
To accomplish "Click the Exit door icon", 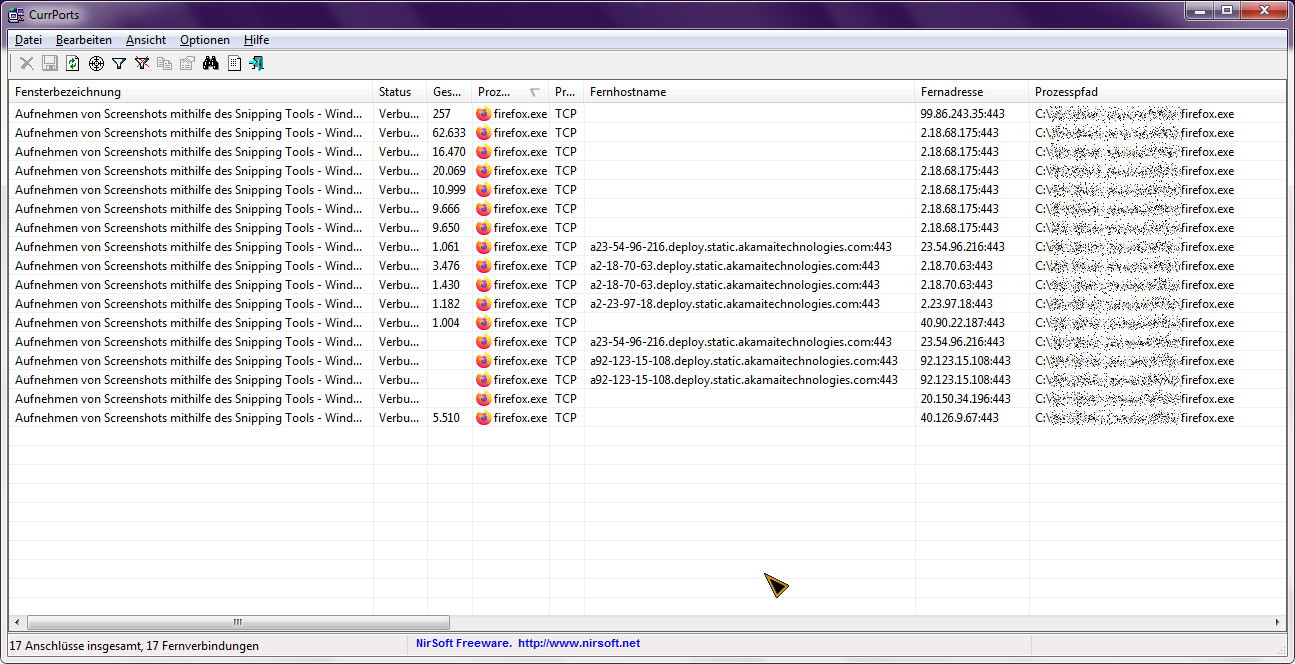I will [257, 64].
